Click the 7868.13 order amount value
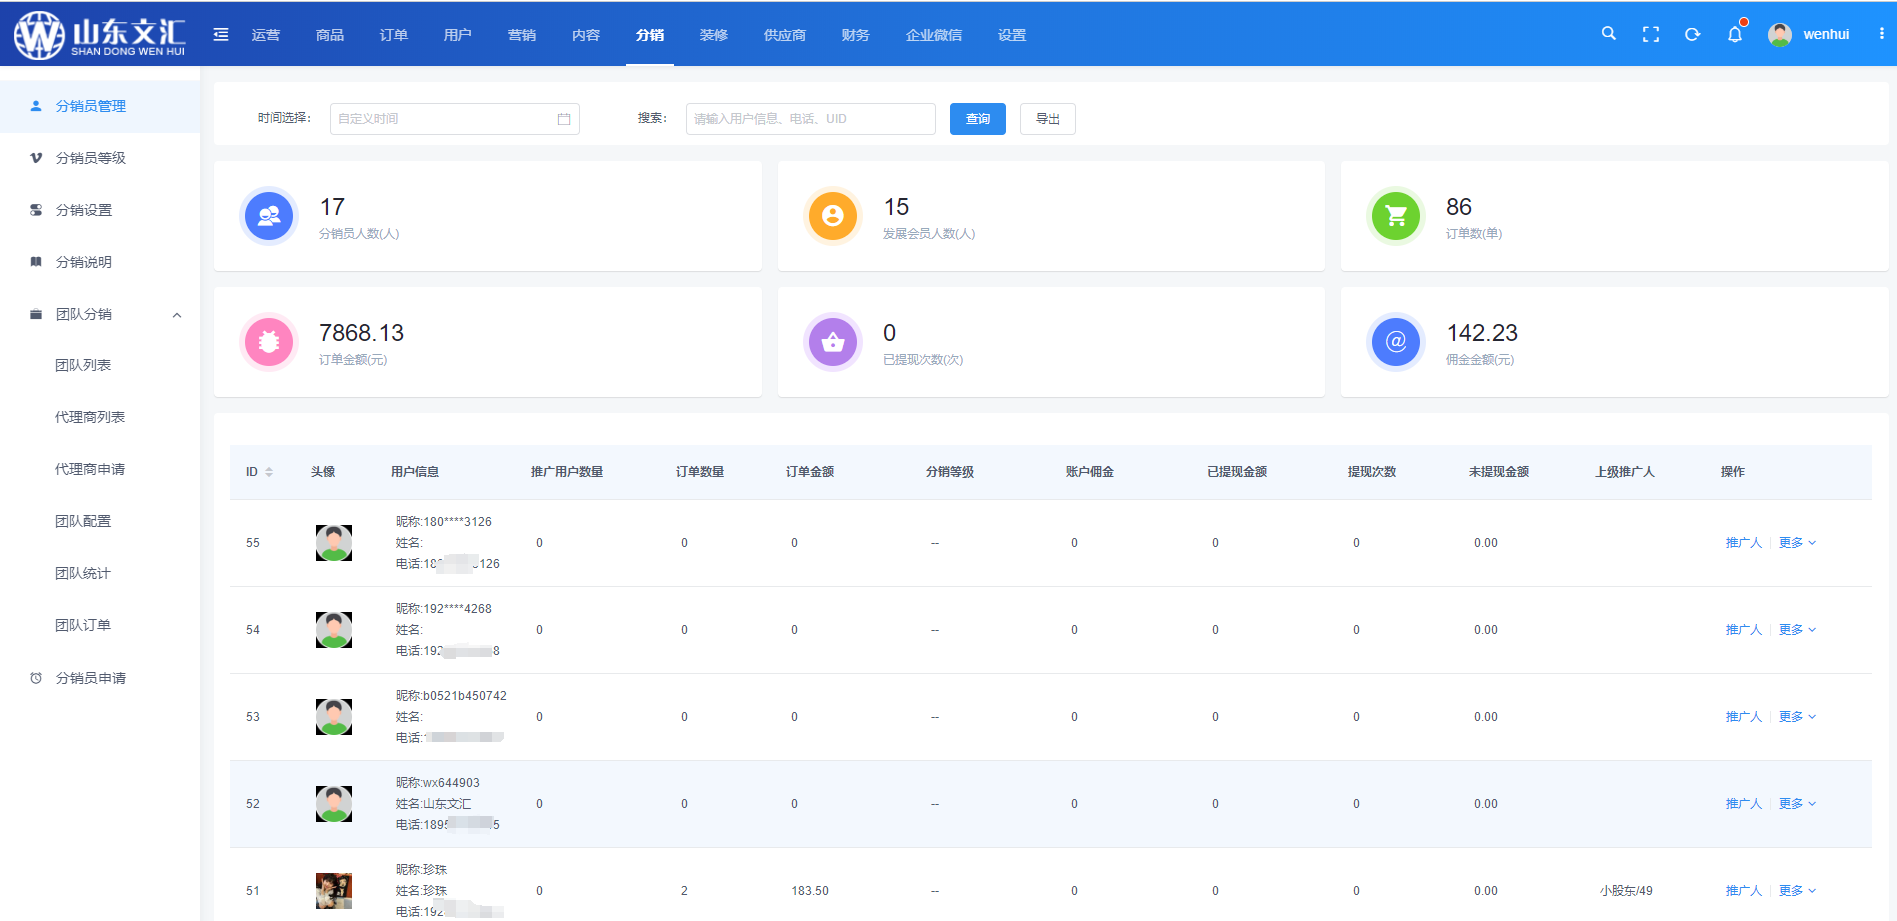This screenshot has width=1897, height=921. 362,333
